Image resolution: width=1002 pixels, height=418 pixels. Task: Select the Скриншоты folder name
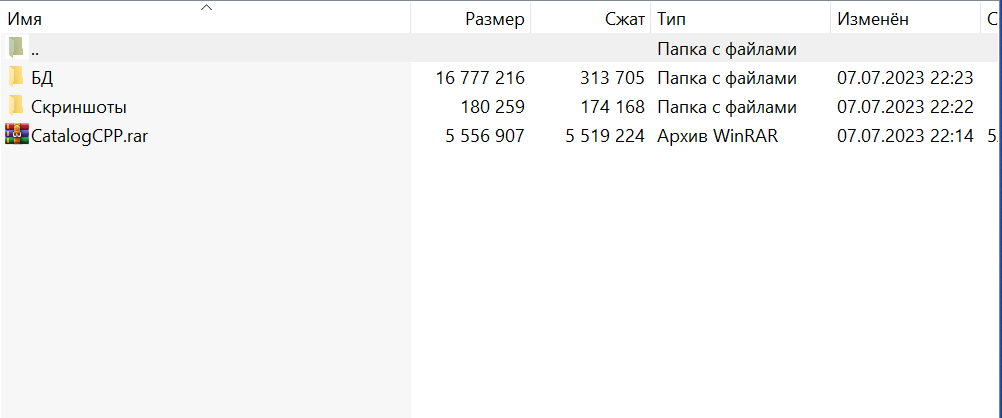[x=79, y=106]
